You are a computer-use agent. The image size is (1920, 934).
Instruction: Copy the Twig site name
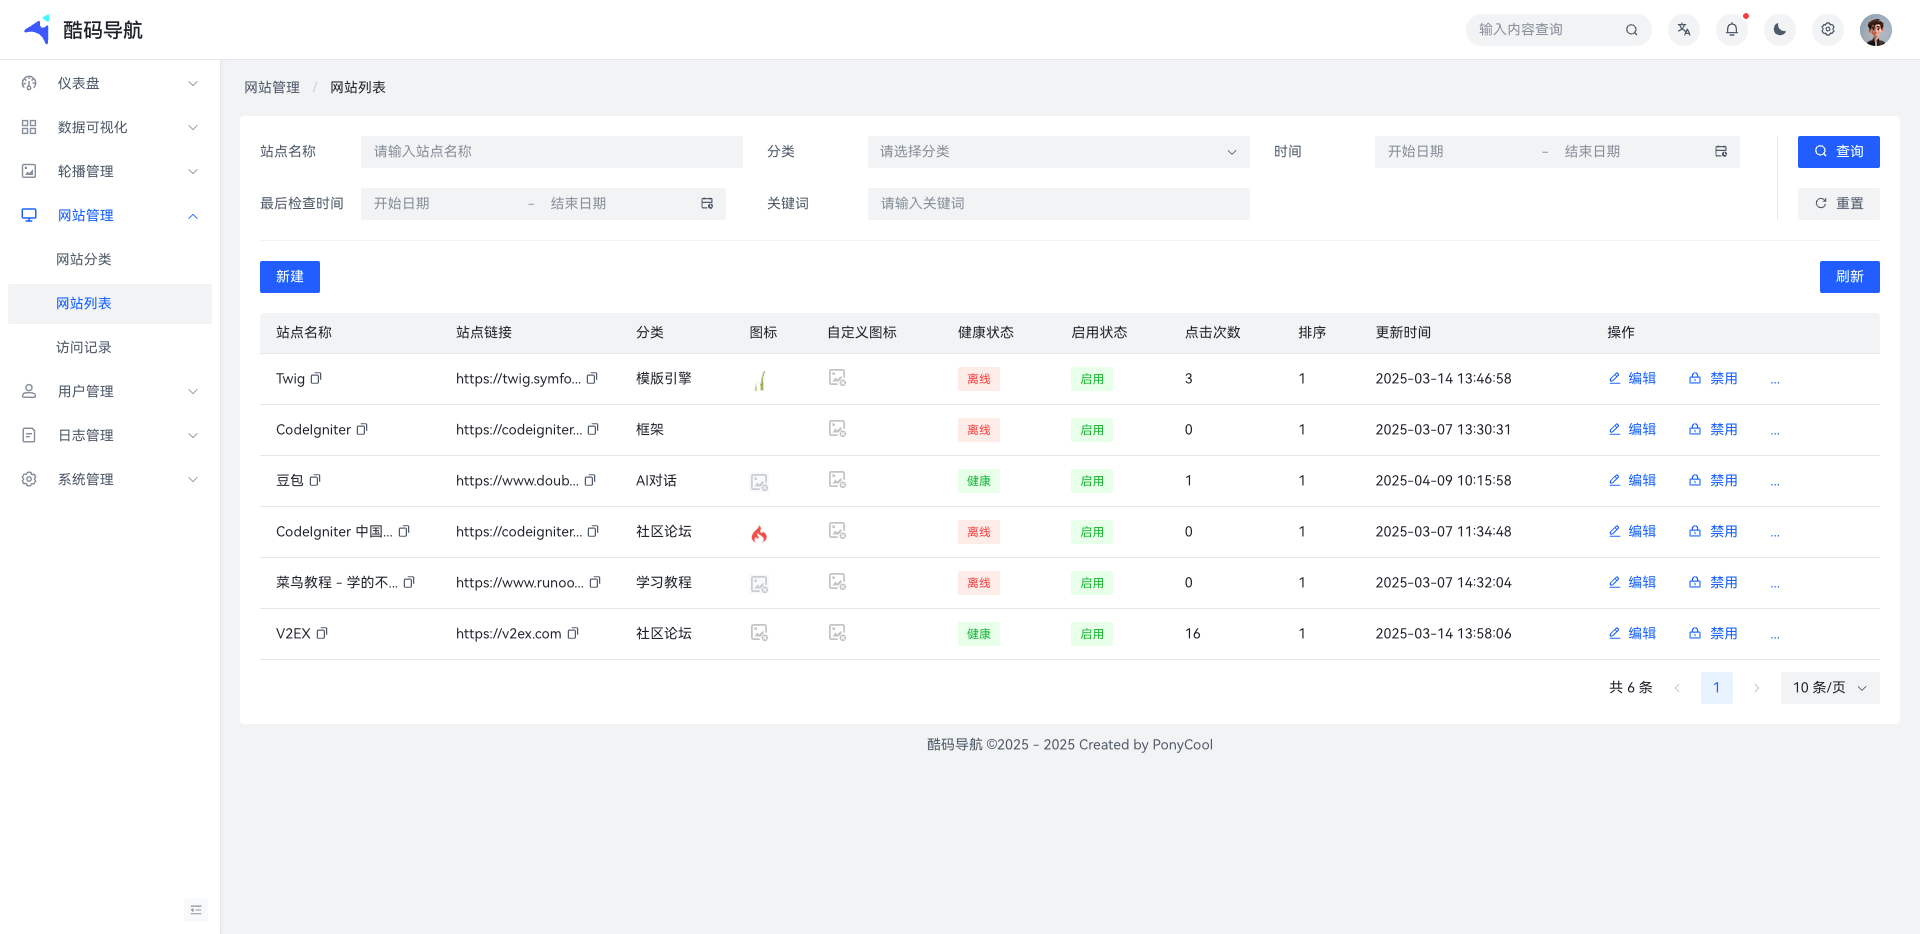coord(316,379)
